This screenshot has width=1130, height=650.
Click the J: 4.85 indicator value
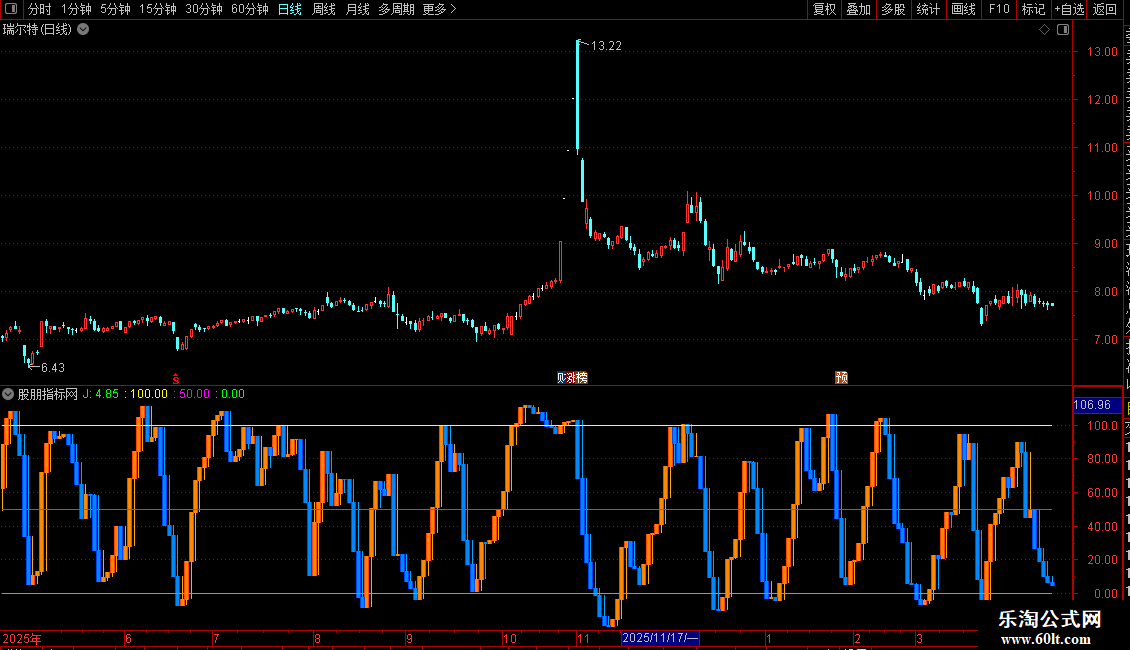tap(101, 394)
